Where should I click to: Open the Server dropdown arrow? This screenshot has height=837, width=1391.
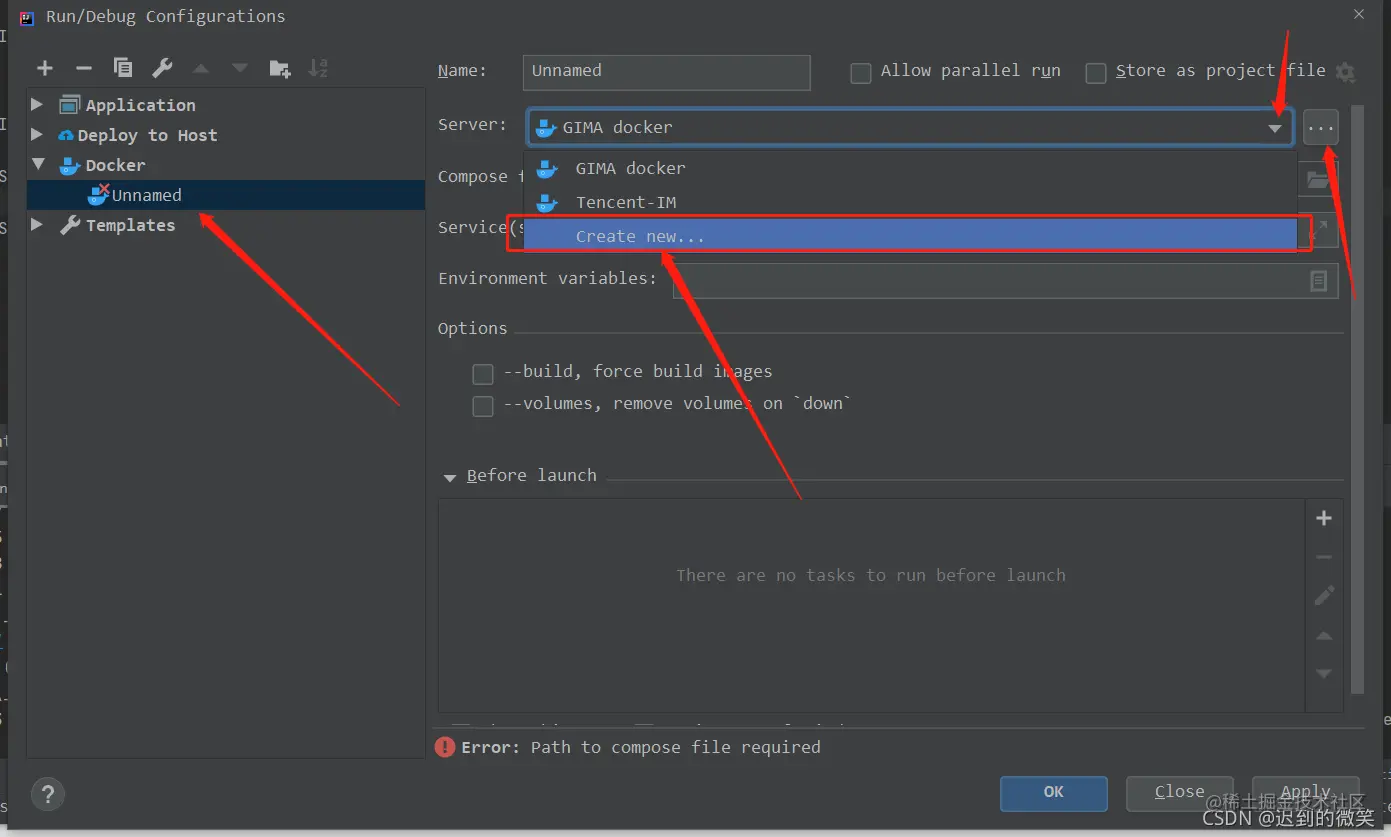(1275, 128)
